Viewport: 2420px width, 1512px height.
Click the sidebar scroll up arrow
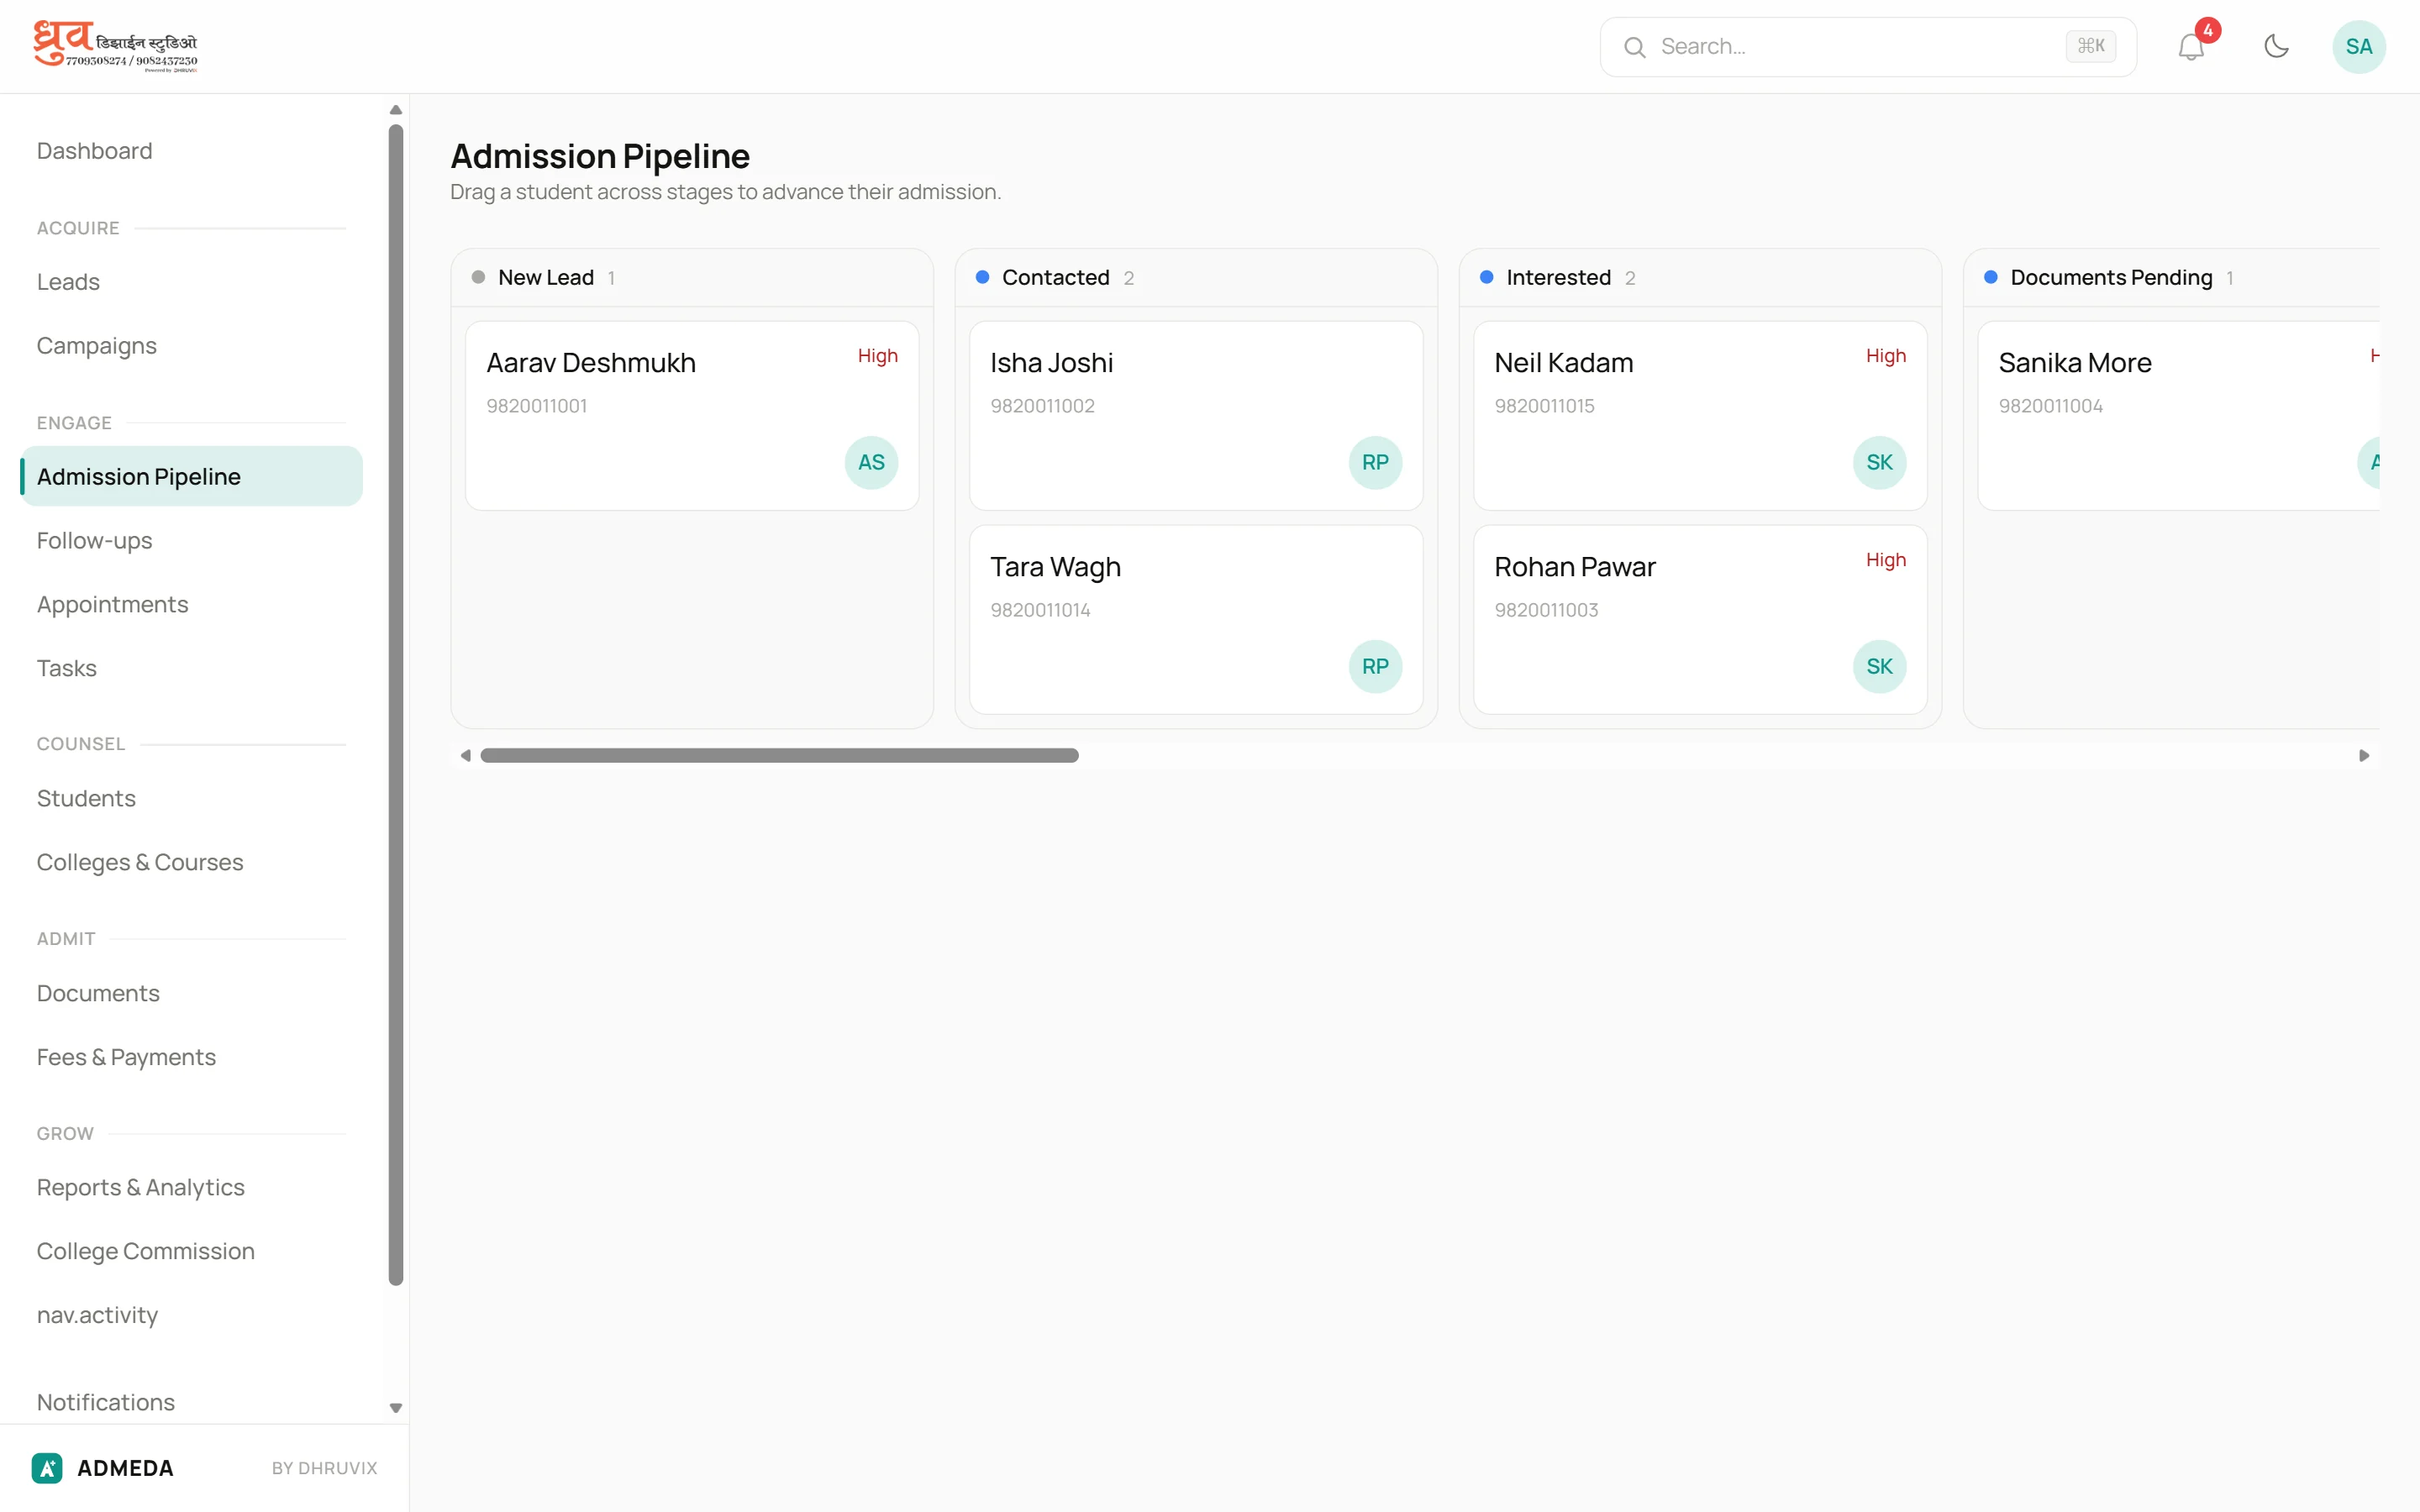(396, 110)
